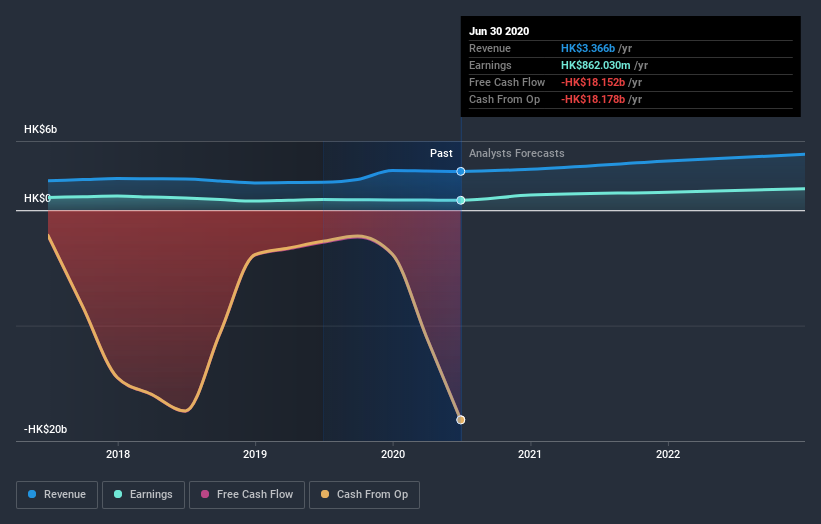
Task: Toggle the Earnings legend button
Action: tap(143, 495)
